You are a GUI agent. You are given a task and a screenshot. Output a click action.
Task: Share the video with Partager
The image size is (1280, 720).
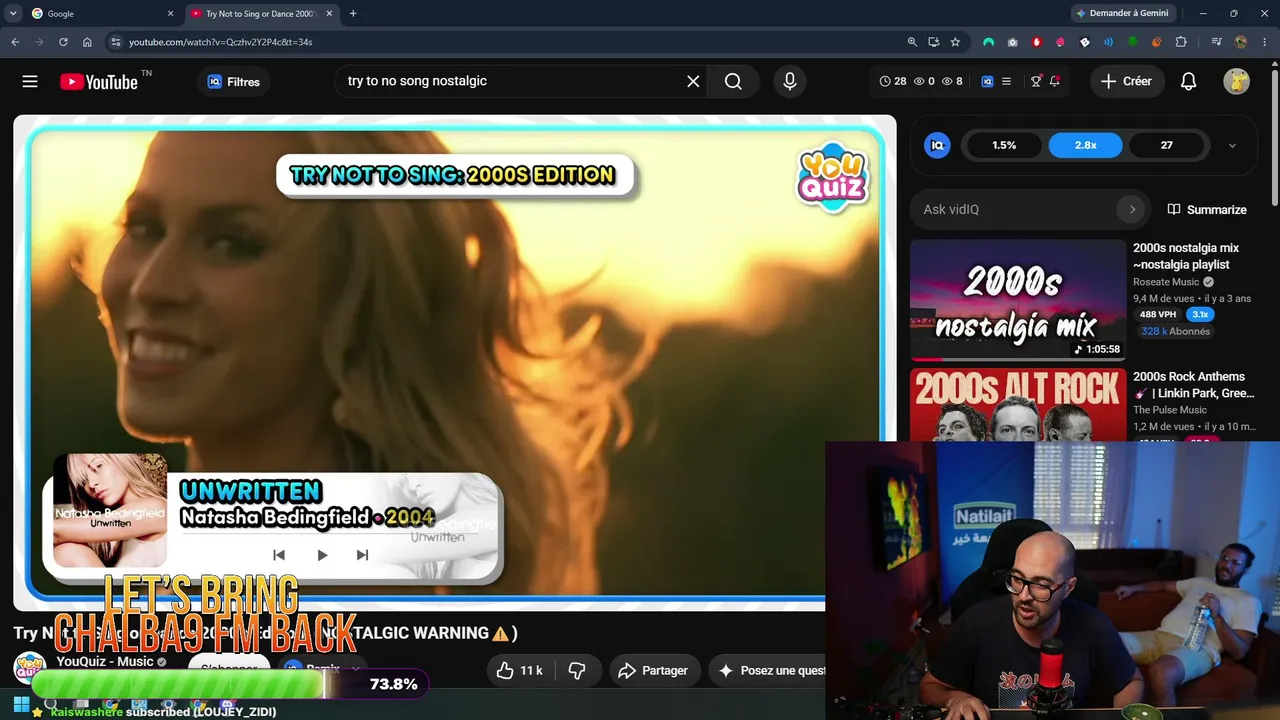pos(654,671)
